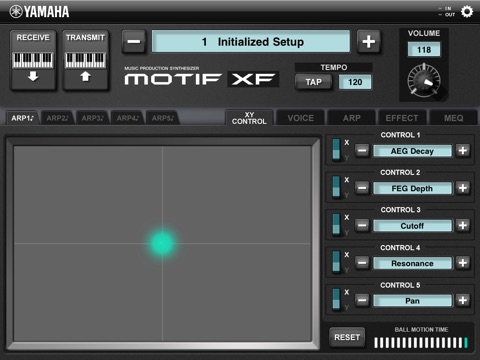
Task: Toggle Control 1 X/Y axis switch
Action: [x=337, y=150]
